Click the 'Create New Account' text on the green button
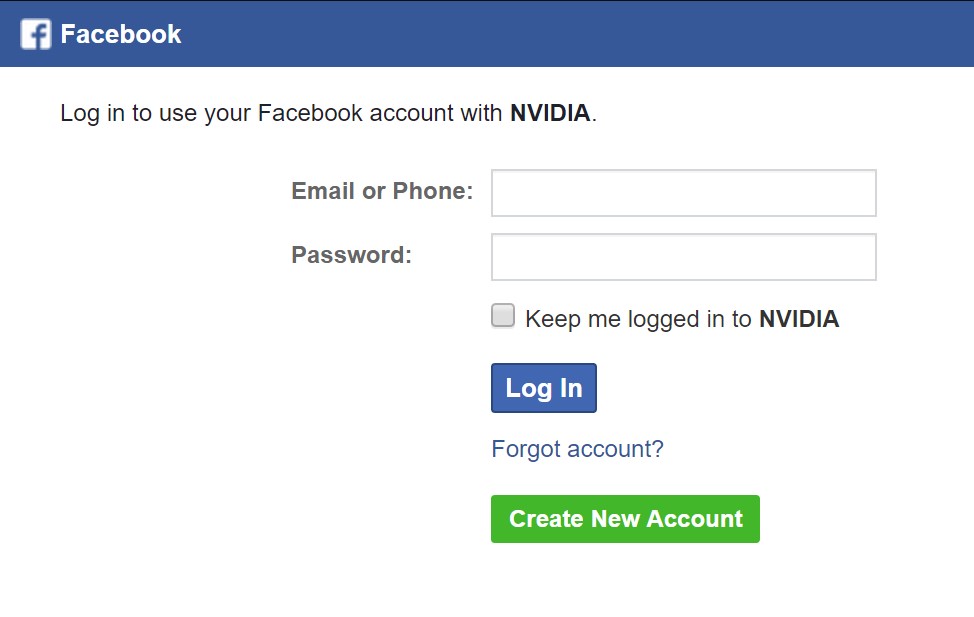Screen dimensions: 974x617 [x=626, y=519]
